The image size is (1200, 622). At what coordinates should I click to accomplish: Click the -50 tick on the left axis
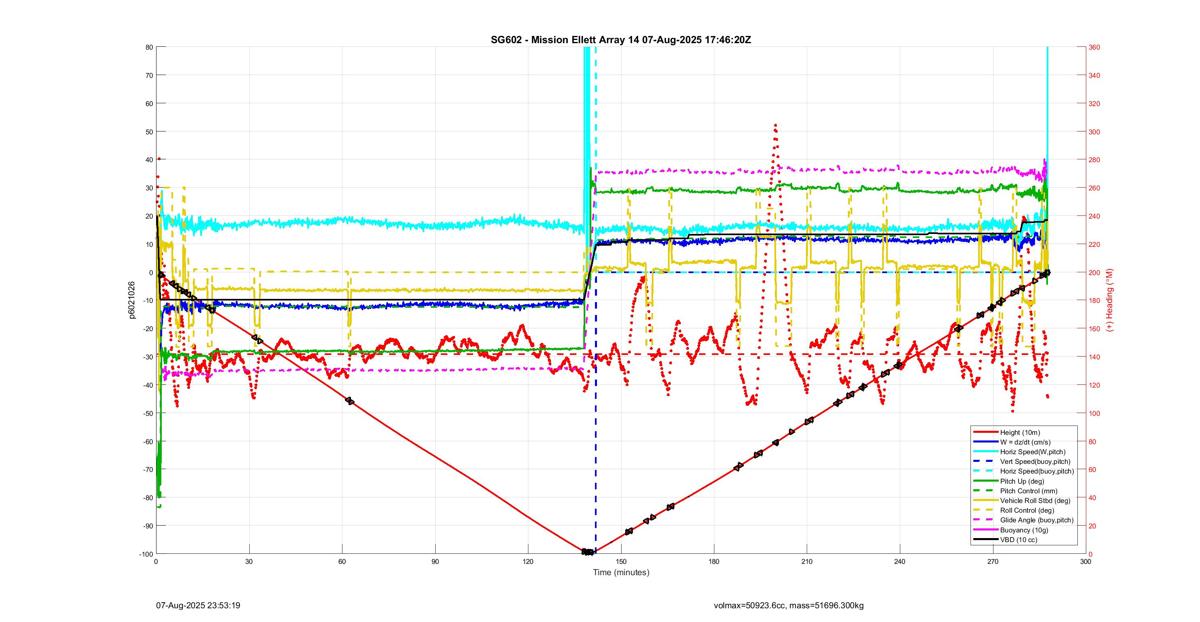[x=146, y=413]
